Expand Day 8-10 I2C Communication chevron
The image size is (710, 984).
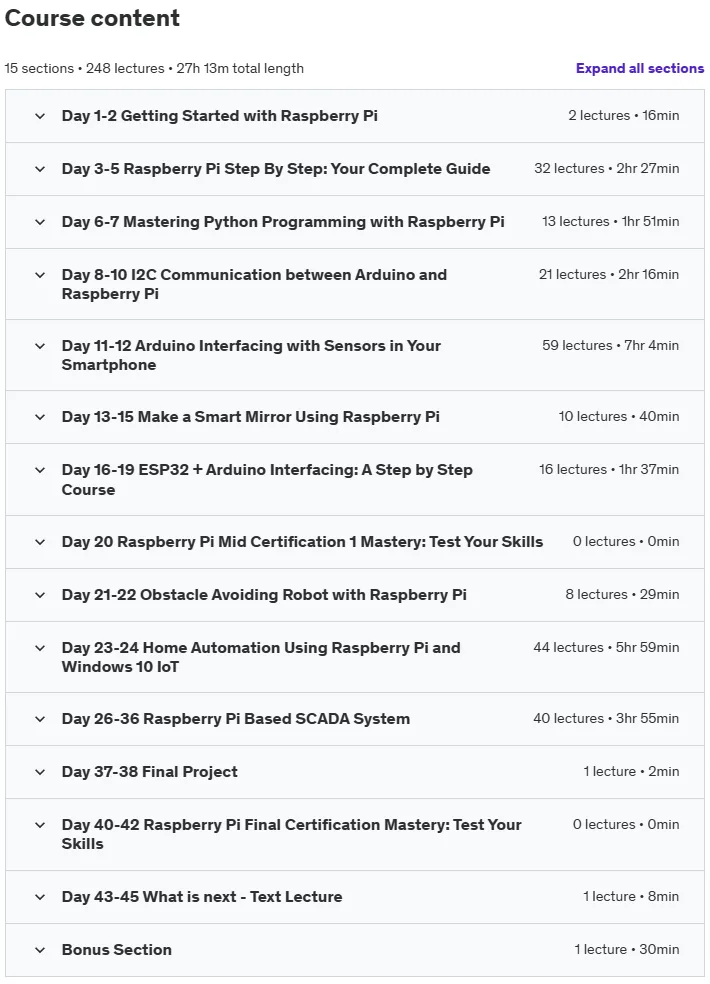pyautogui.click(x=40, y=275)
